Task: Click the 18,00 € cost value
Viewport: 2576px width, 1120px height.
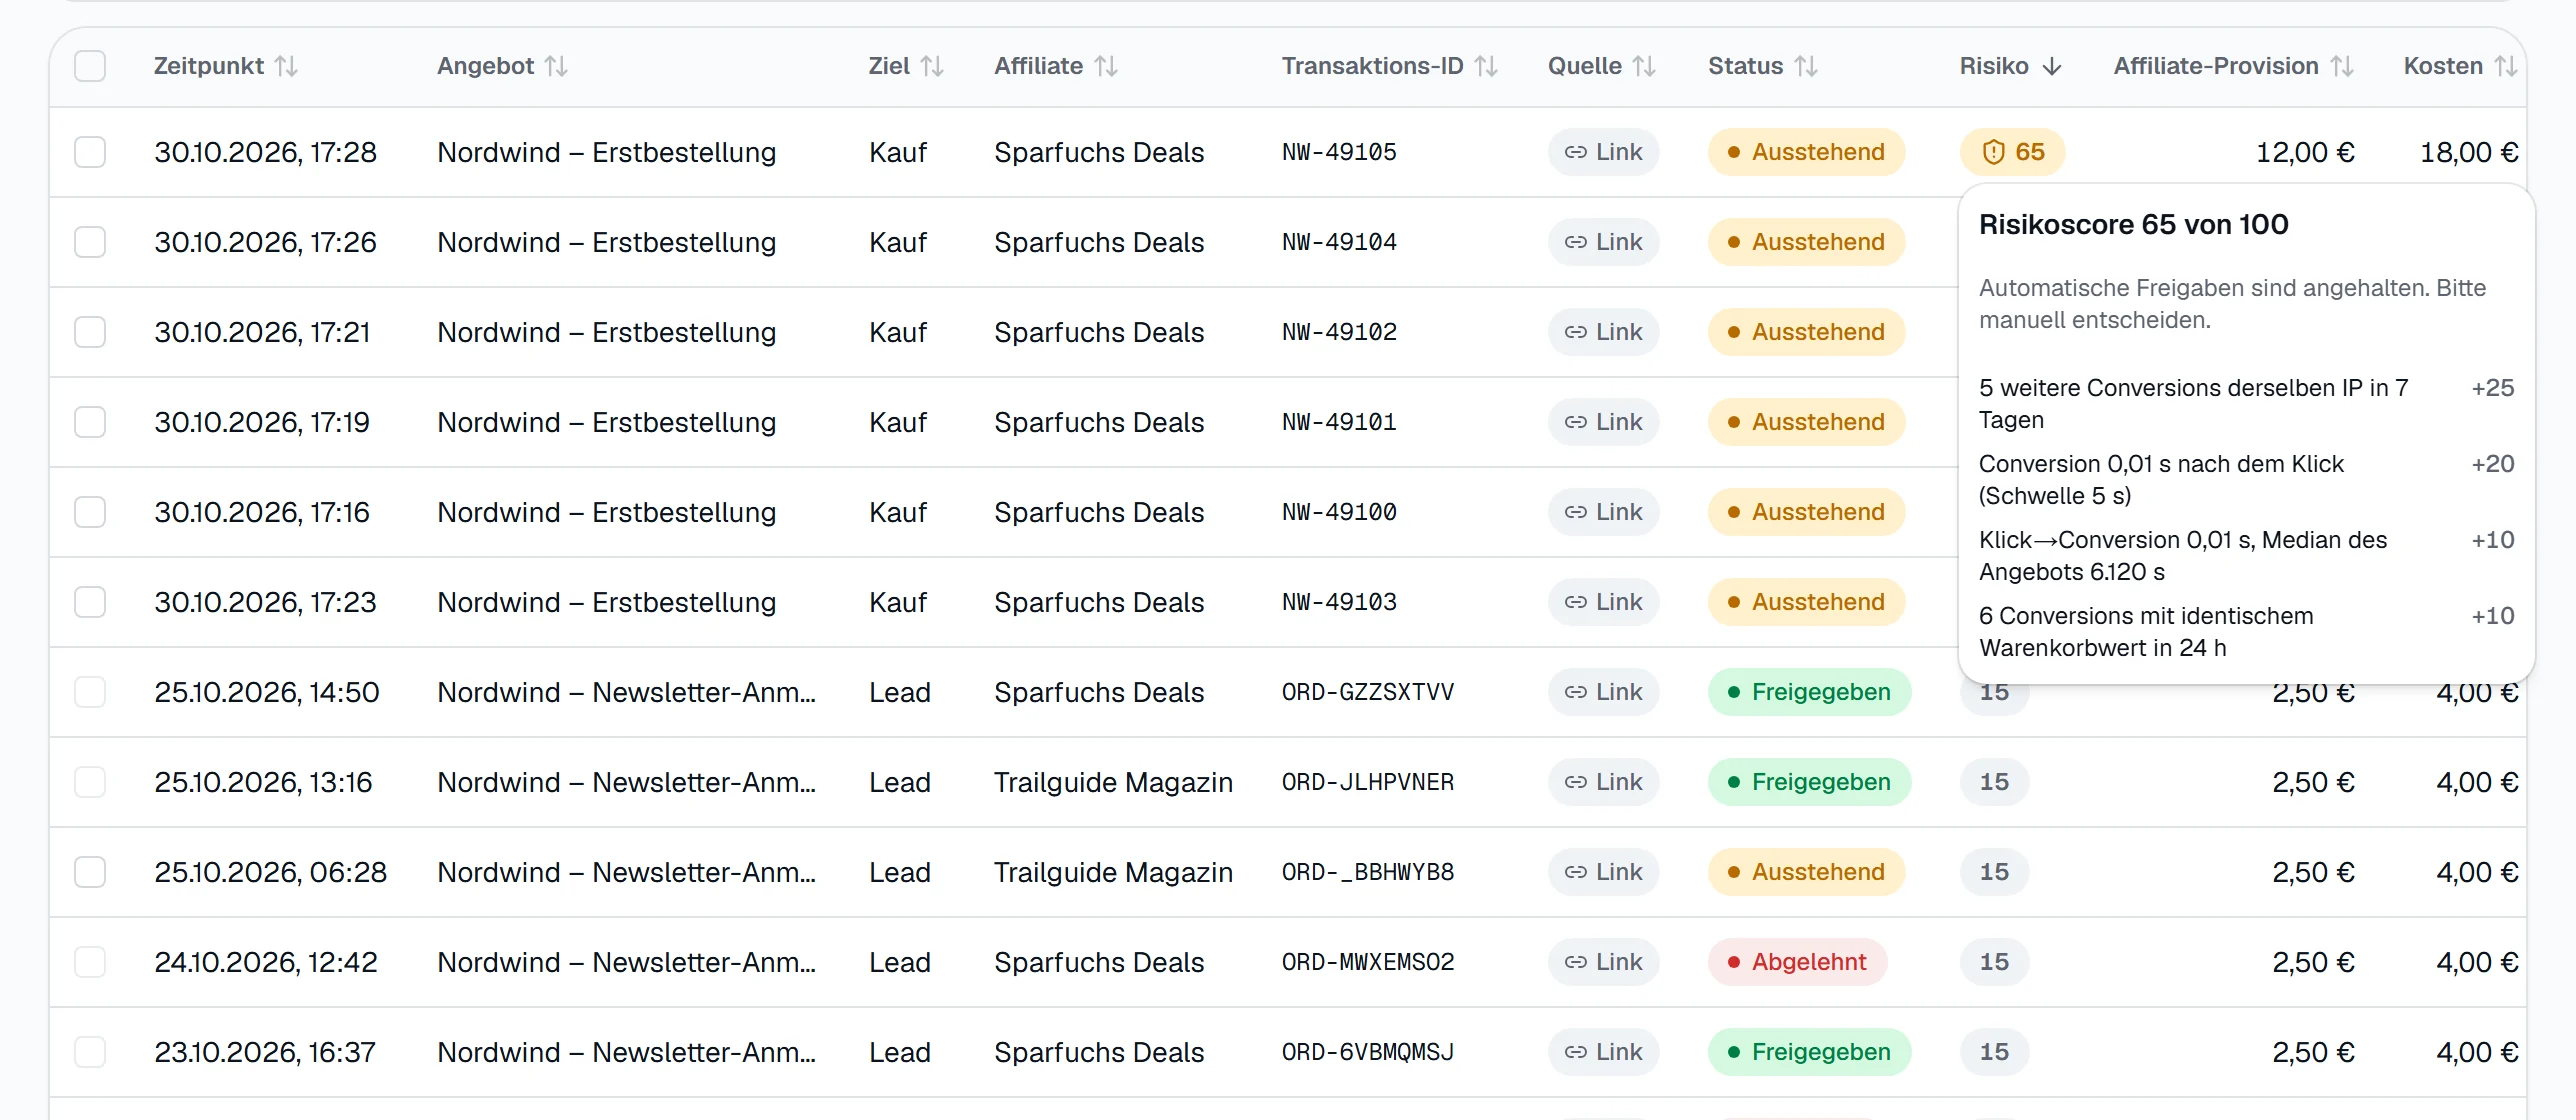Action: click(2469, 152)
